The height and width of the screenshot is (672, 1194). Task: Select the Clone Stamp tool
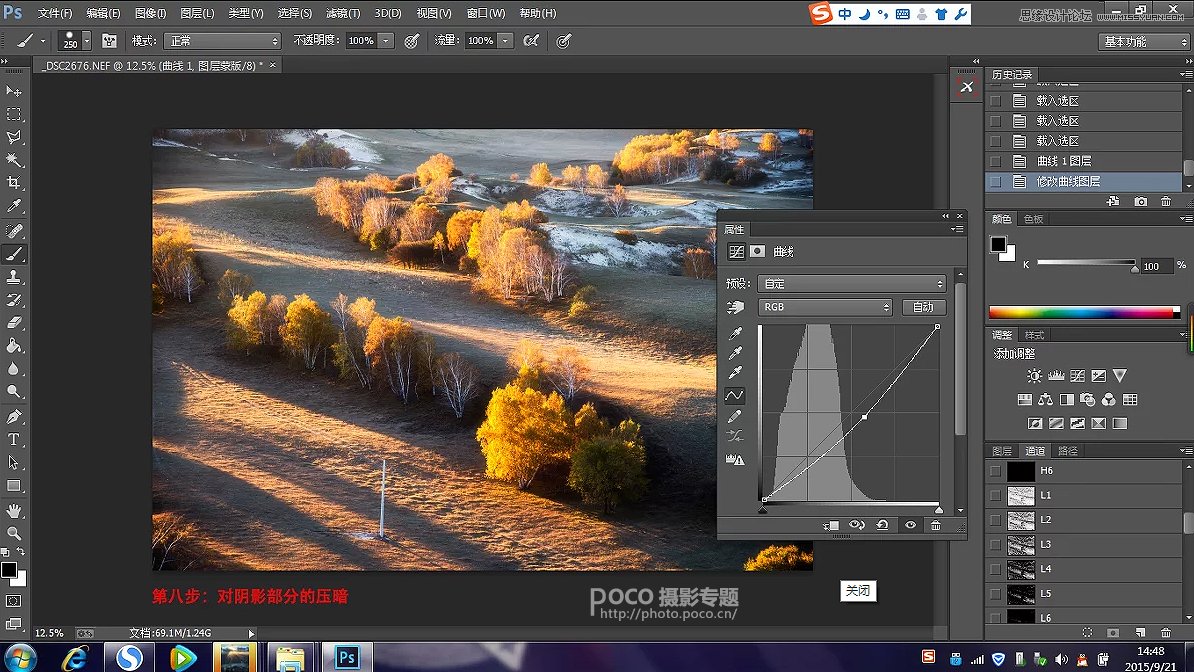(14, 277)
